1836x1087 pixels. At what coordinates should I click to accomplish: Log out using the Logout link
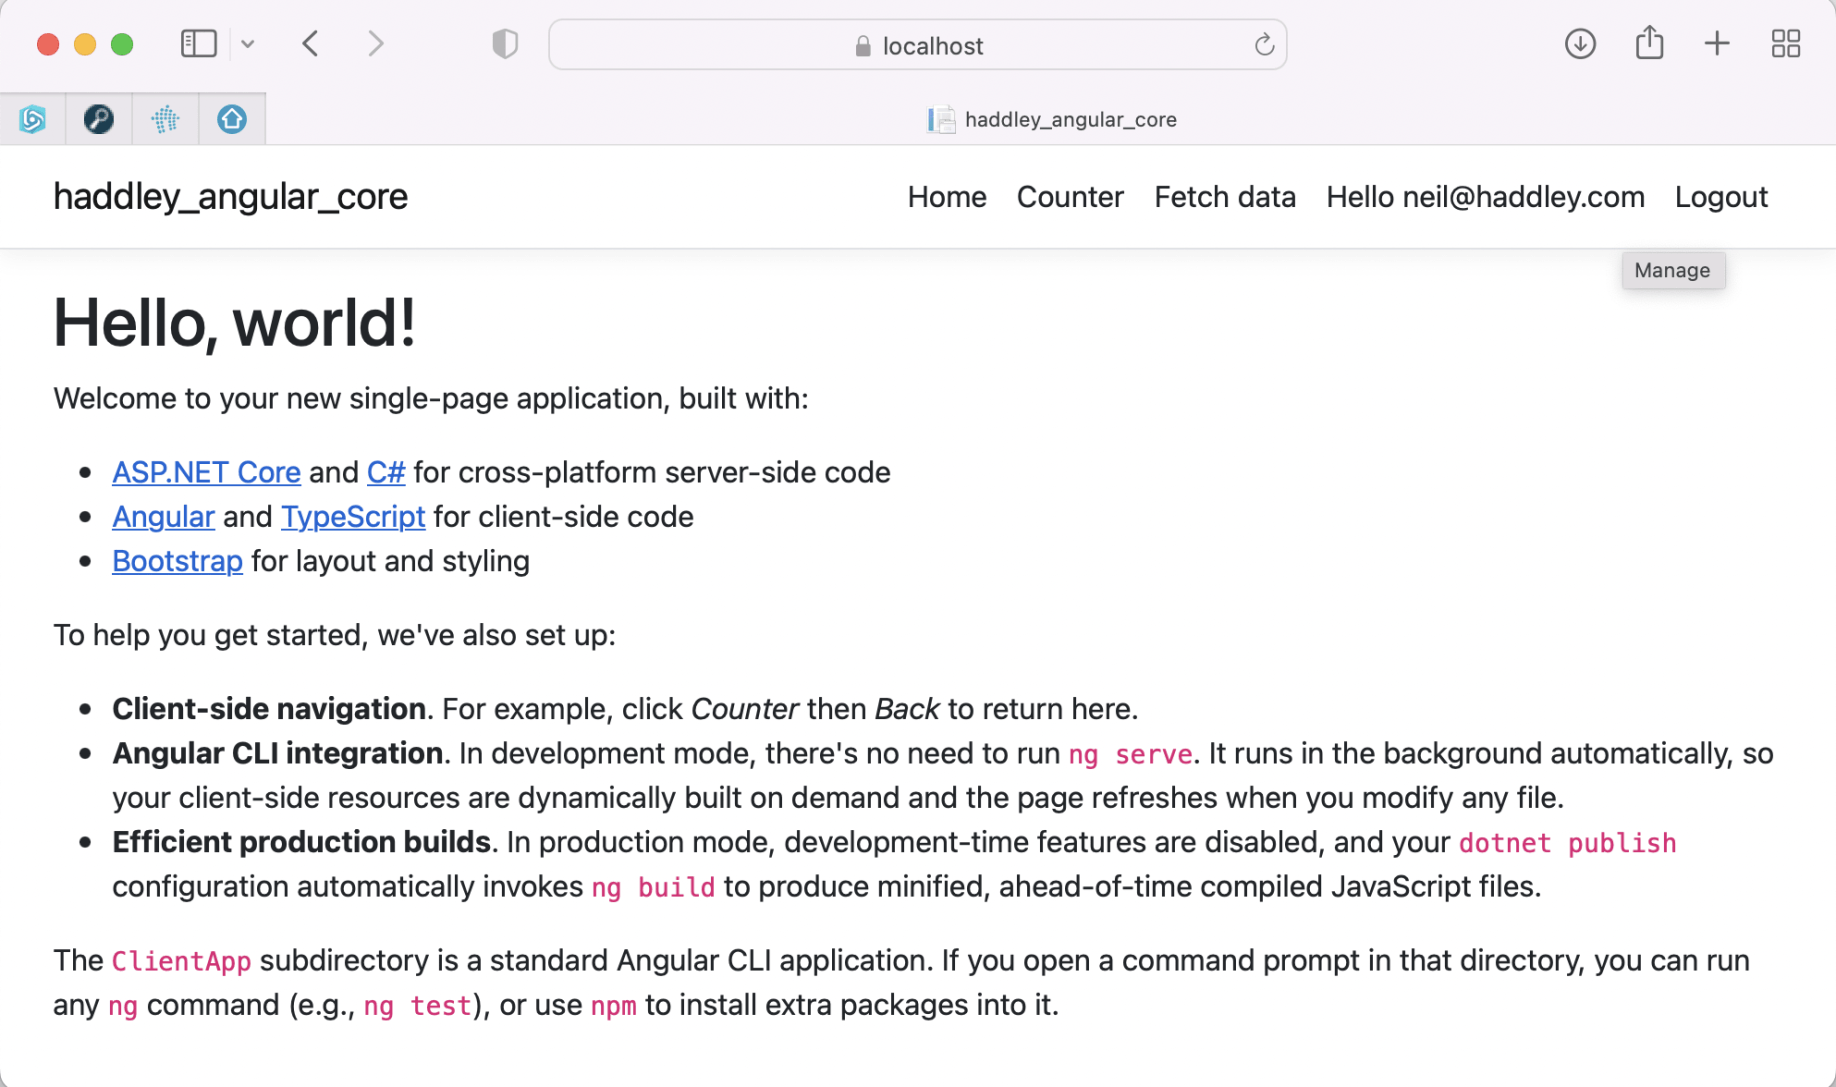coord(1721,197)
